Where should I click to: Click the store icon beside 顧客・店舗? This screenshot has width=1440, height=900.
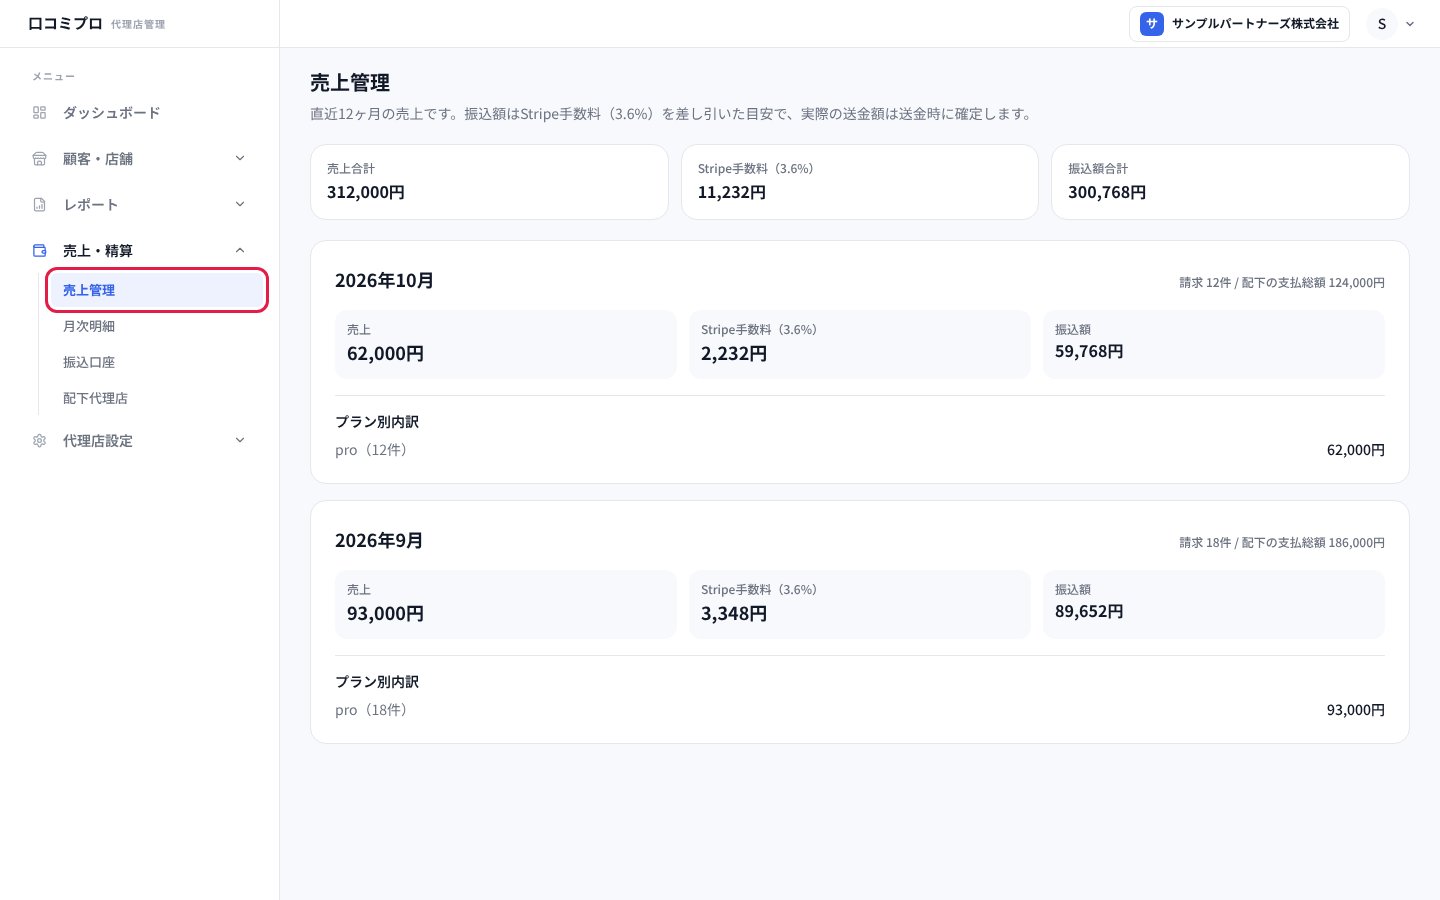click(x=40, y=159)
